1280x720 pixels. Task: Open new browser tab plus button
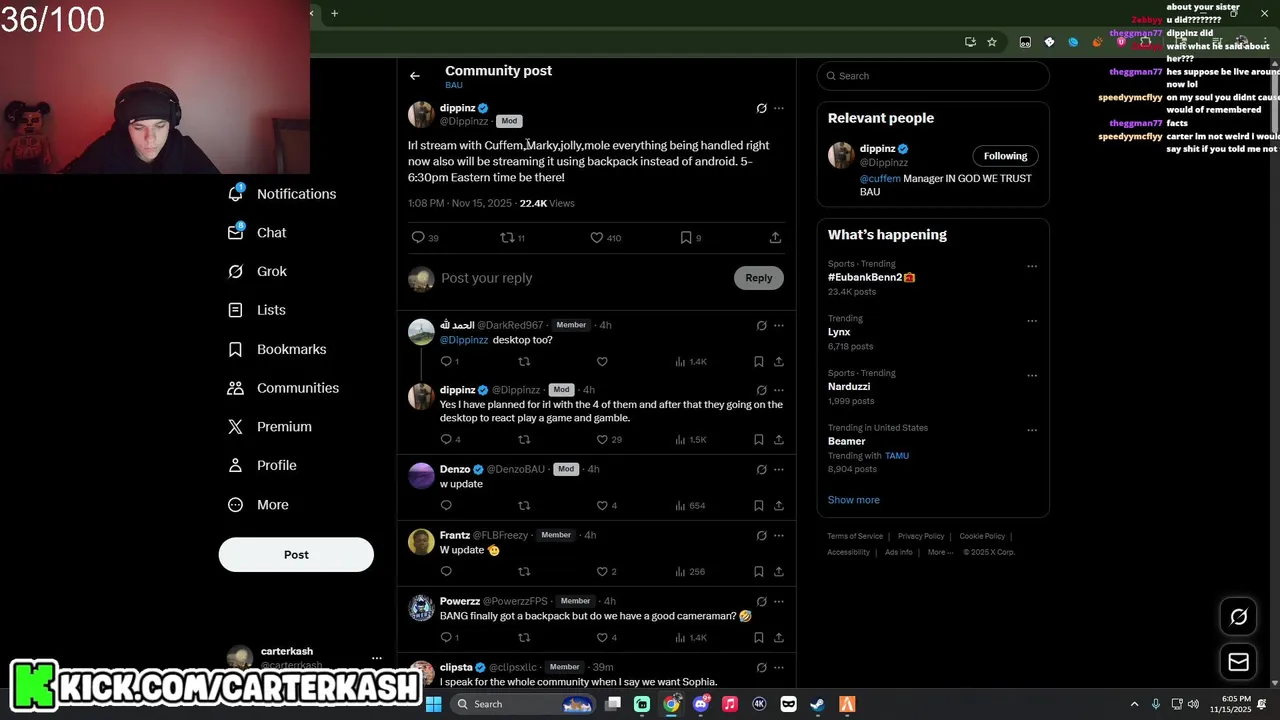(x=334, y=13)
